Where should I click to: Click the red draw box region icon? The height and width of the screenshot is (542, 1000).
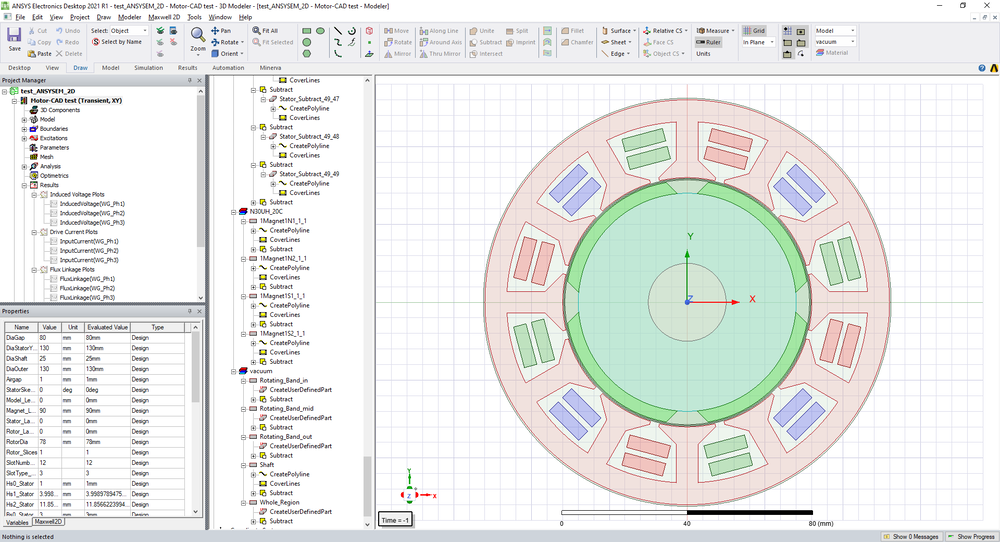point(369,31)
